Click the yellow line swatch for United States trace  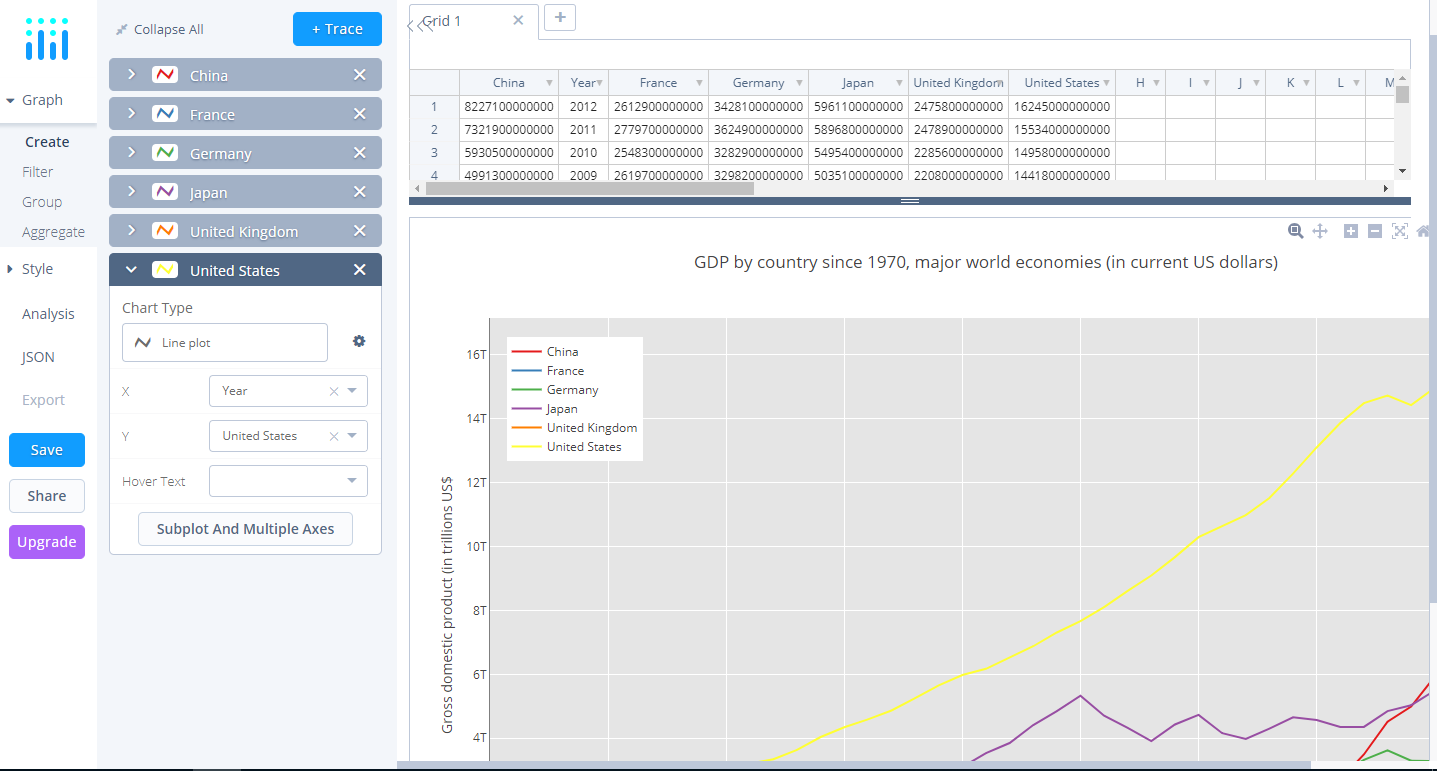coord(165,269)
